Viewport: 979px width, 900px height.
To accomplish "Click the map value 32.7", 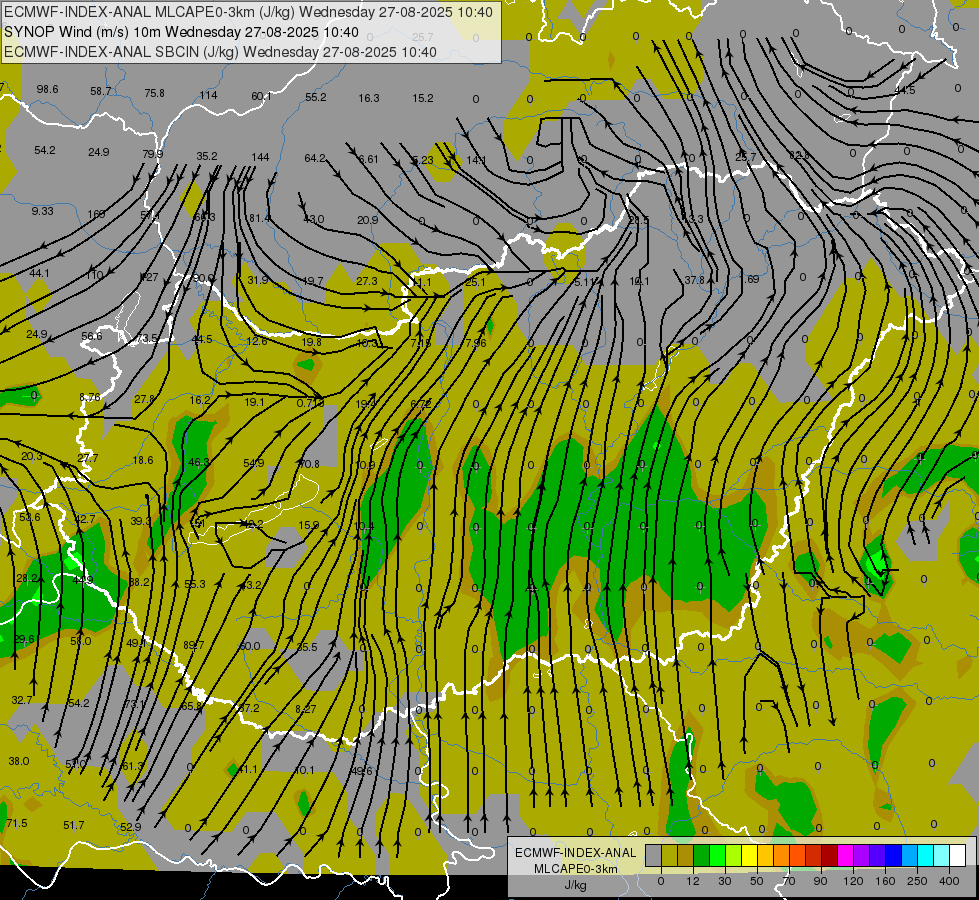I will coord(22,700).
